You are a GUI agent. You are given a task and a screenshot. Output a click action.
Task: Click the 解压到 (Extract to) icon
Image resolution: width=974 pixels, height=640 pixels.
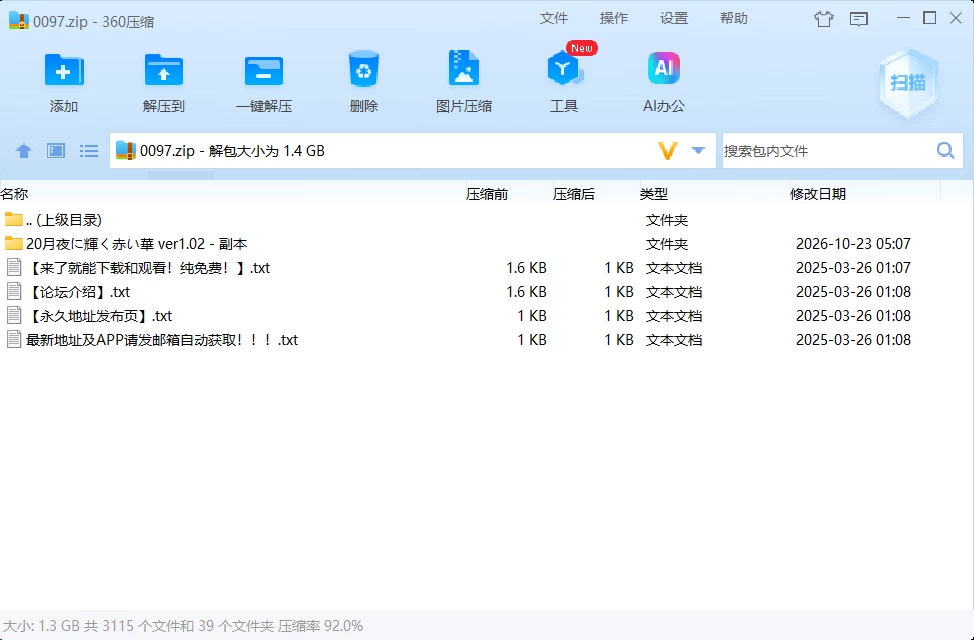coord(163,70)
